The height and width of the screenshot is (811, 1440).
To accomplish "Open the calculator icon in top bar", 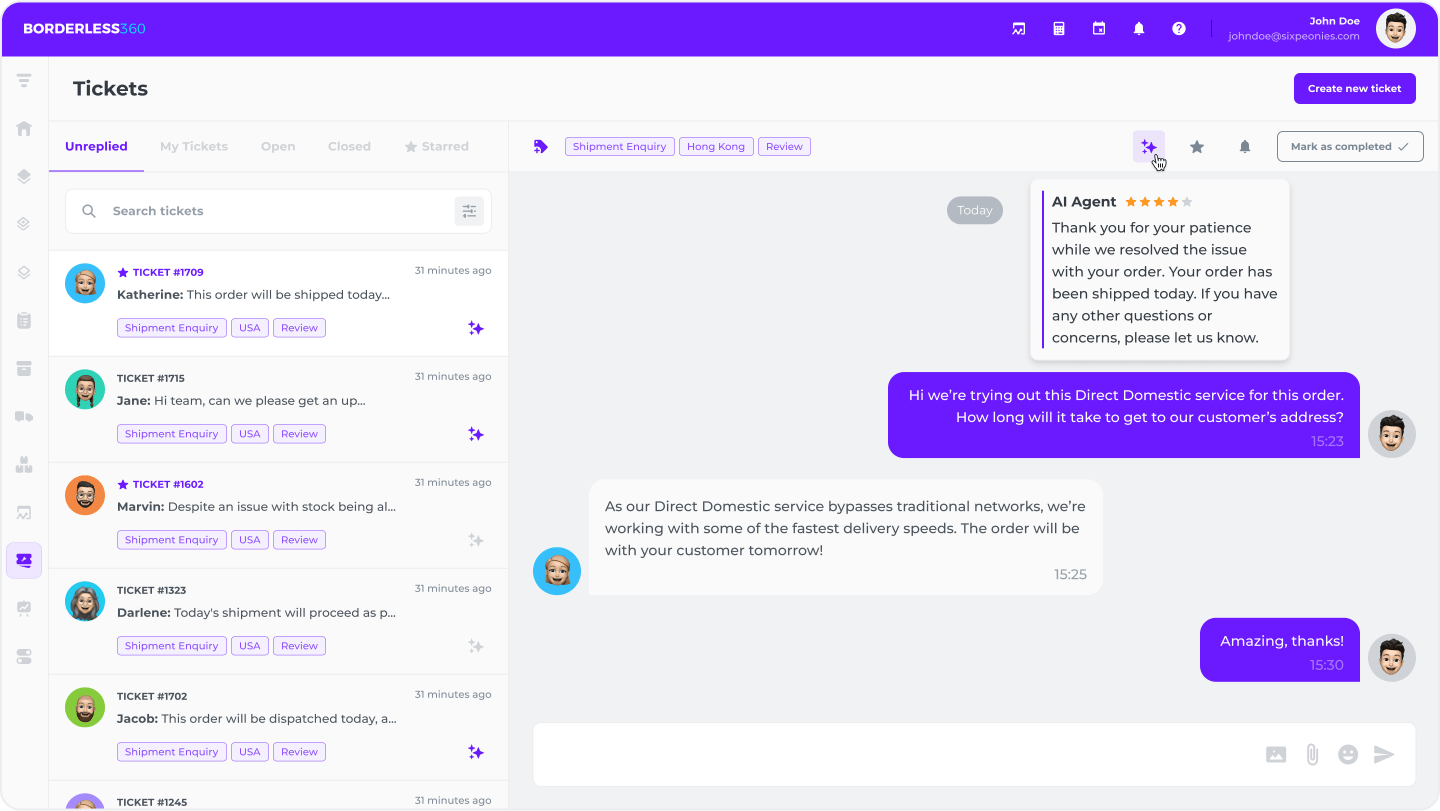I will (1058, 29).
